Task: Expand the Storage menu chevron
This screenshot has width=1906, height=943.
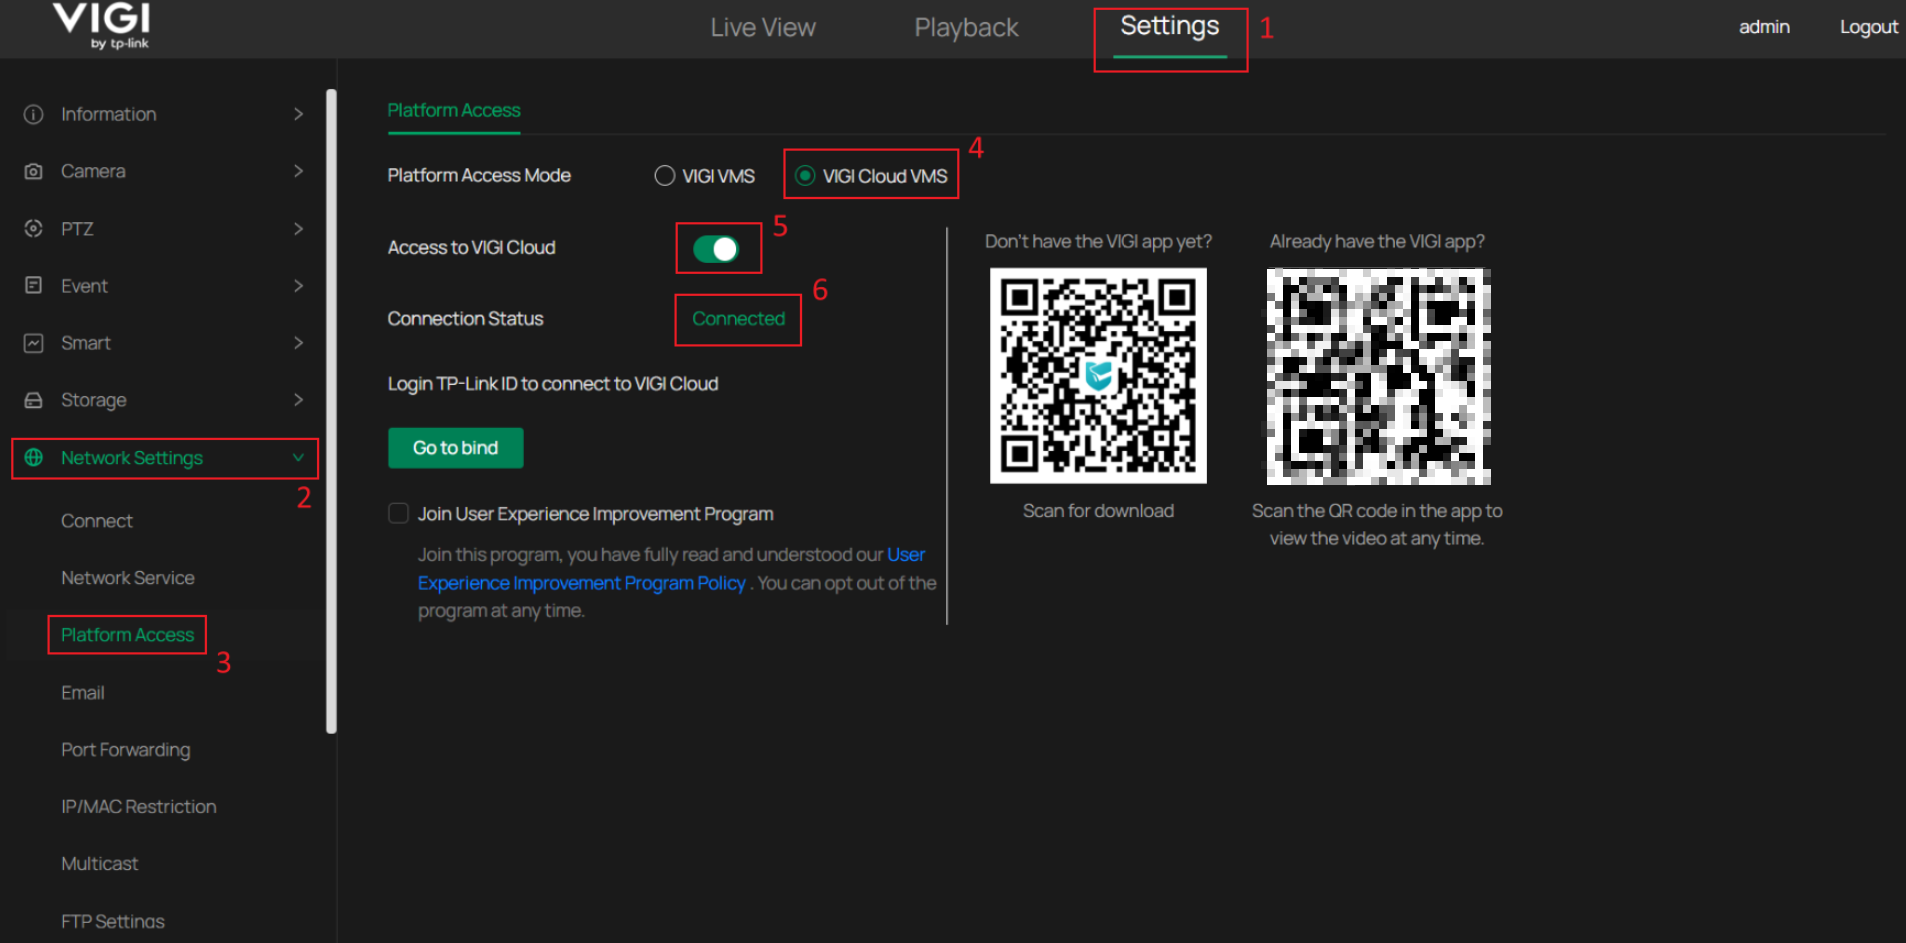Action: click(298, 400)
